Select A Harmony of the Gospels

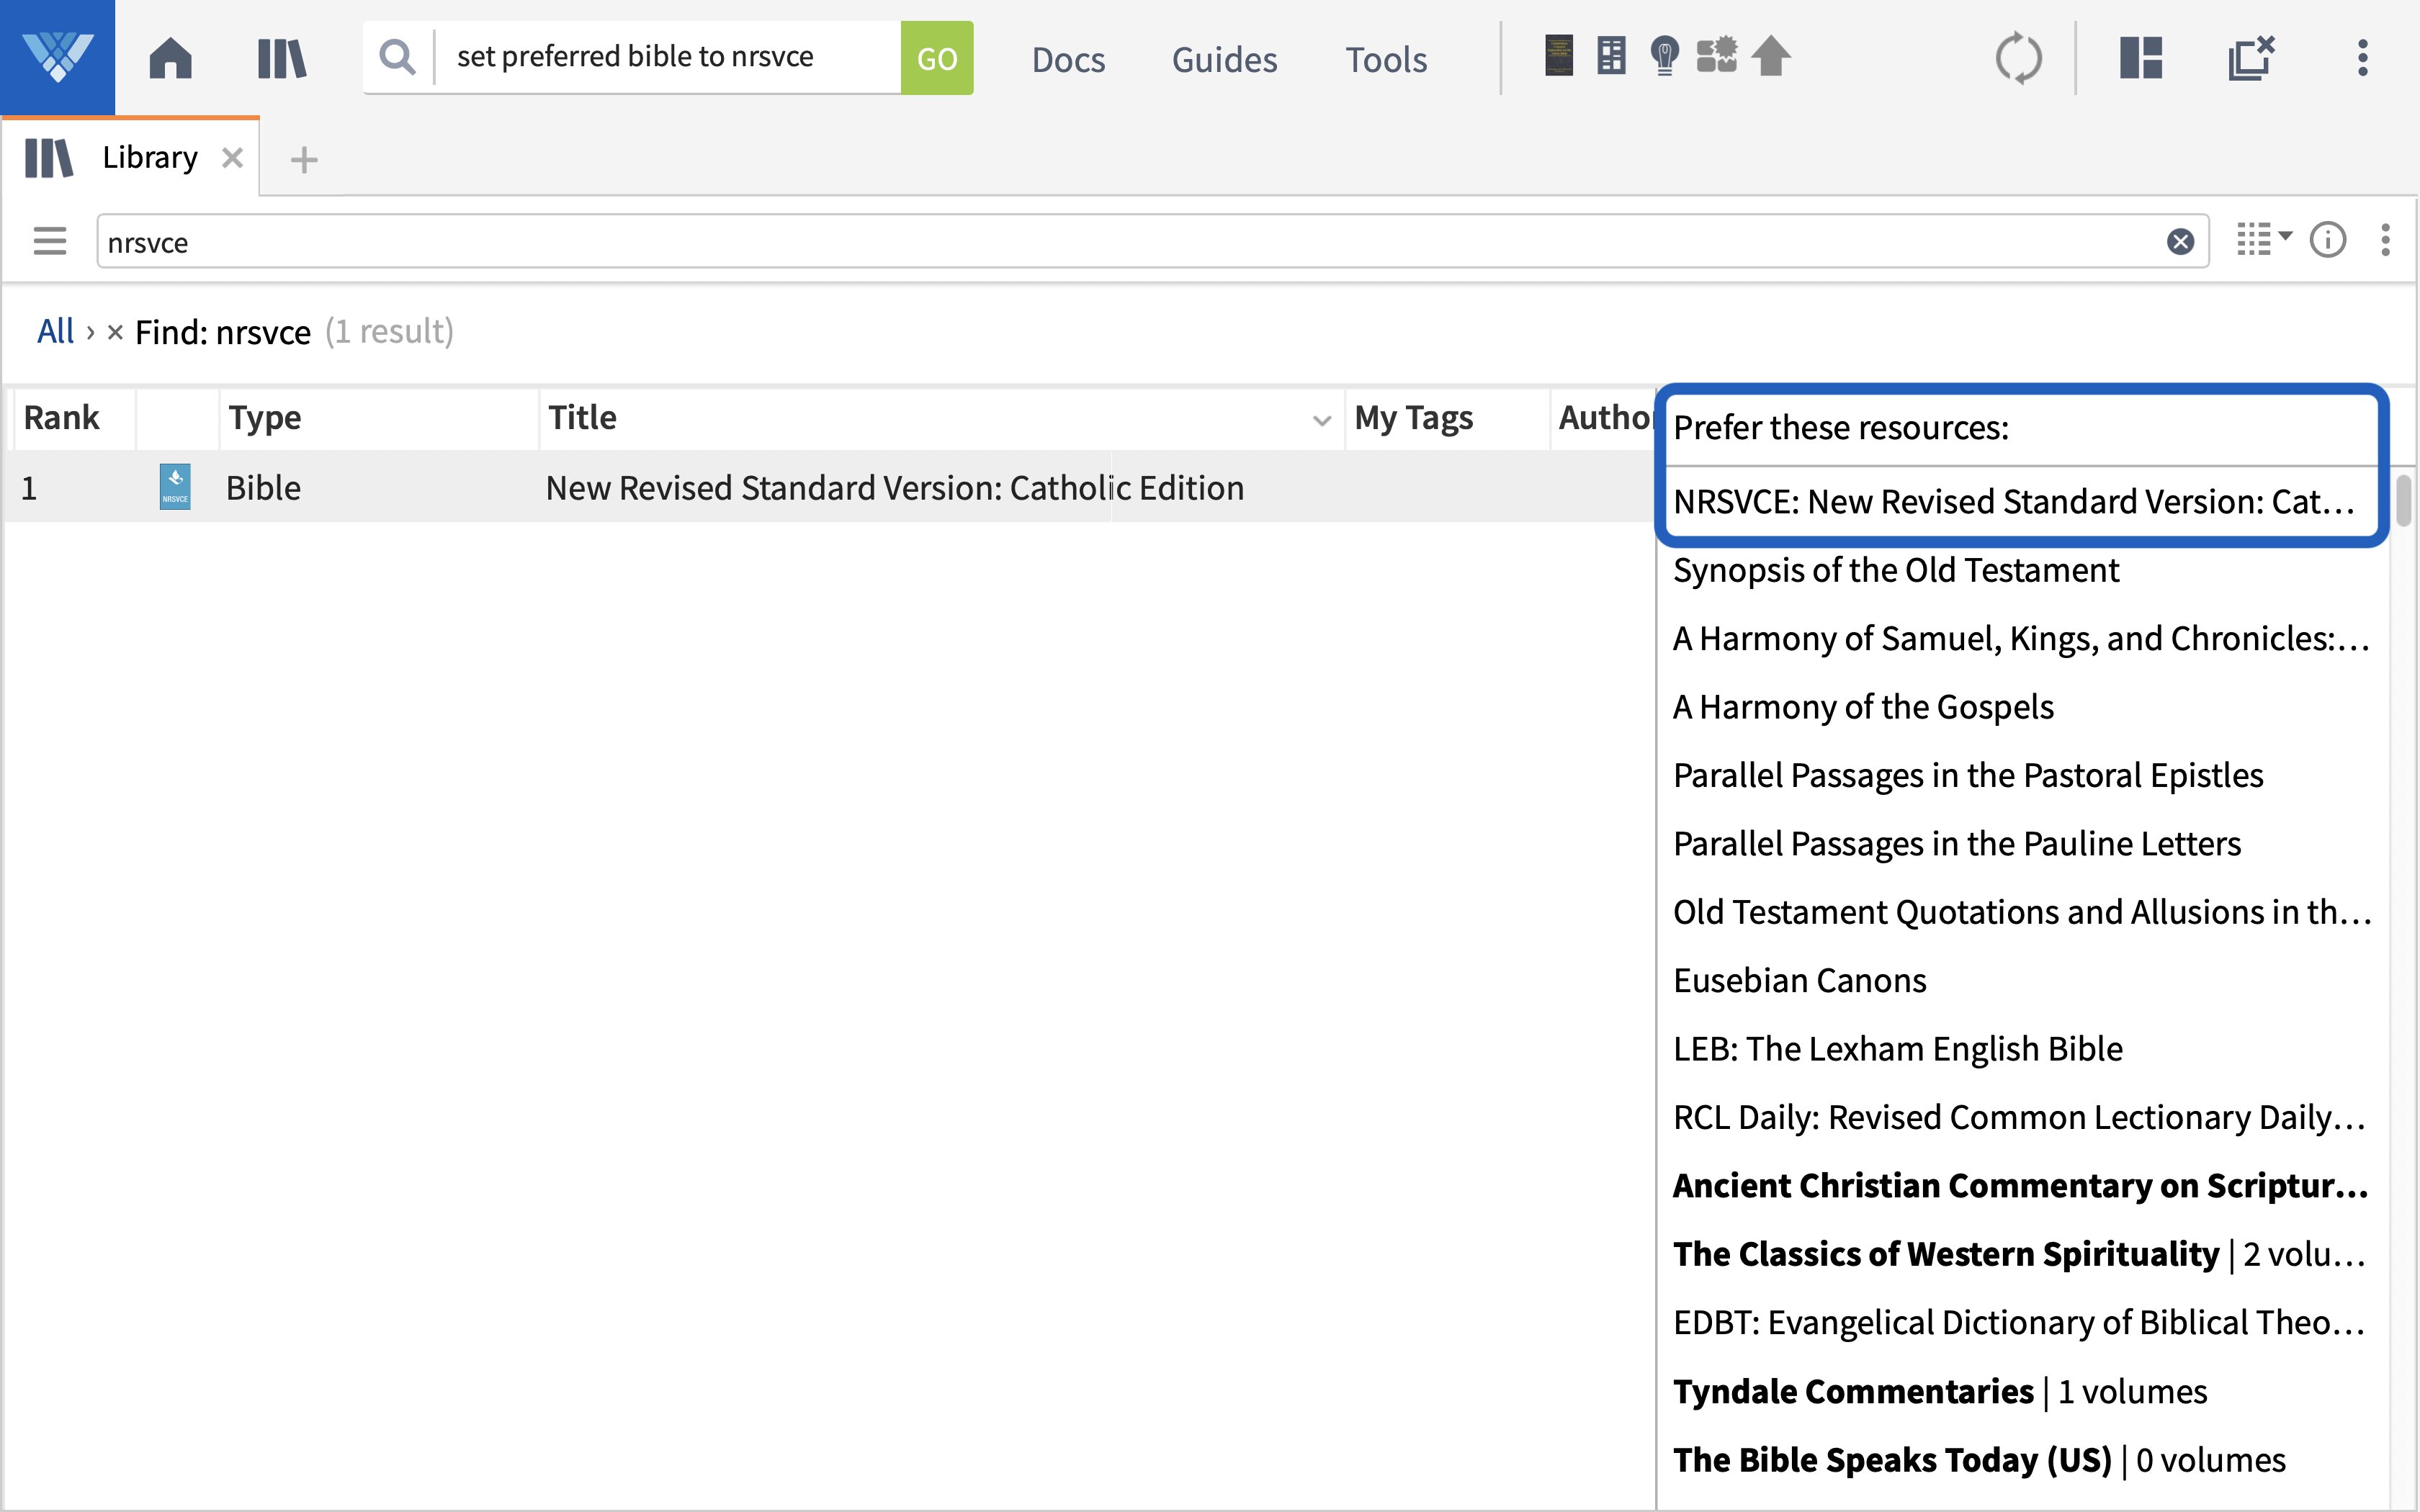click(1863, 707)
